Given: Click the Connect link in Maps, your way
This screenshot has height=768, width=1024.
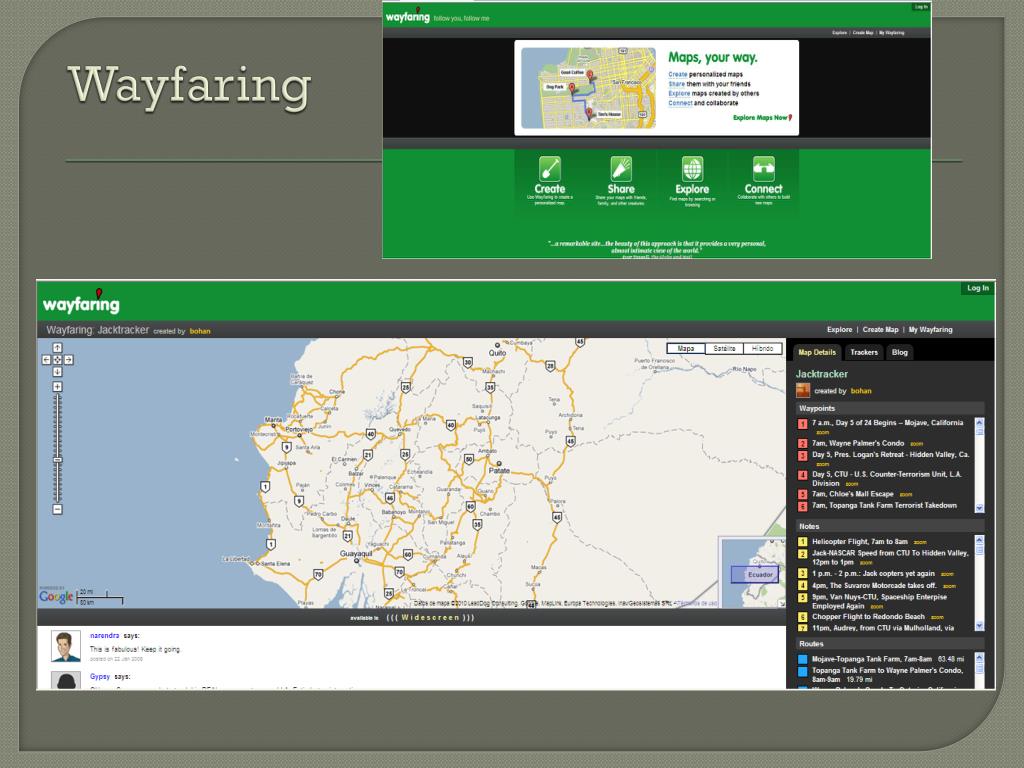Looking at the screenshot, I should 680,103.
